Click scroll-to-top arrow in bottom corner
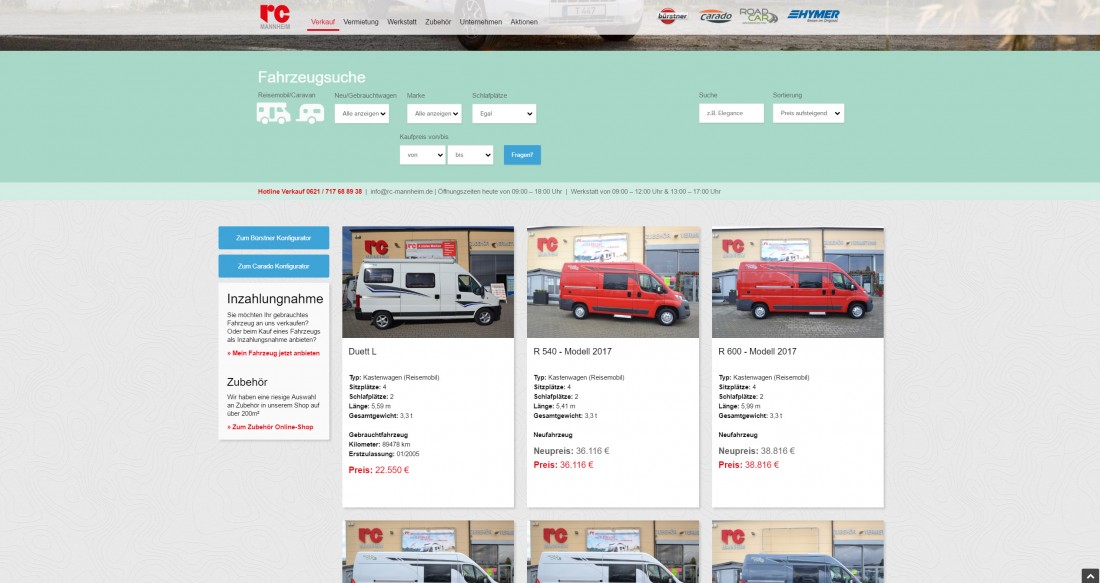 click(1089, 575)
